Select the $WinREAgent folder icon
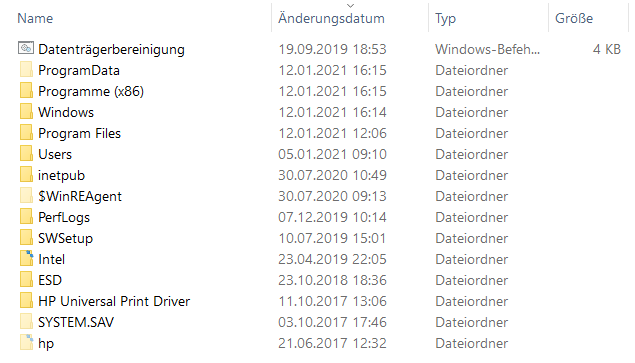Viewport: 635px width, 363px height. 26,196
